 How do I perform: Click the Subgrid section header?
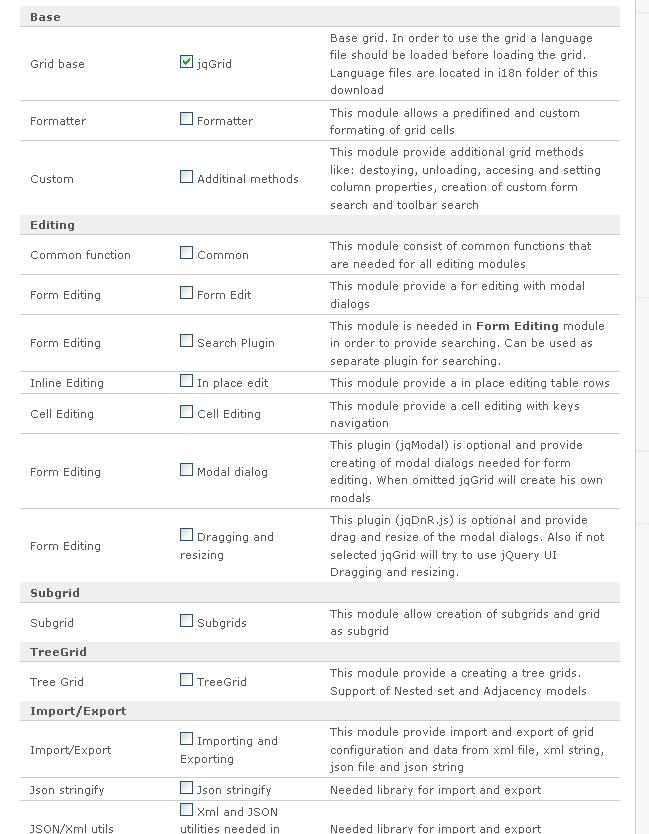(54, 593)
